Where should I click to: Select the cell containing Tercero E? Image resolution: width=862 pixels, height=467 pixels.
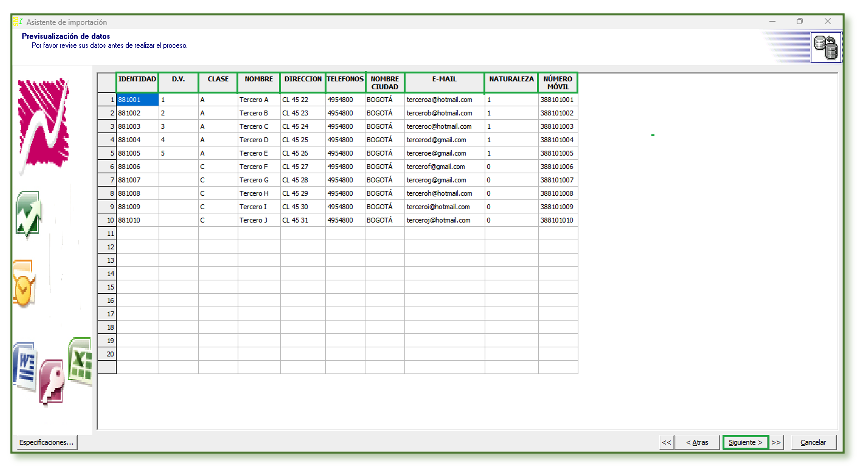click(x=258, y=153)
